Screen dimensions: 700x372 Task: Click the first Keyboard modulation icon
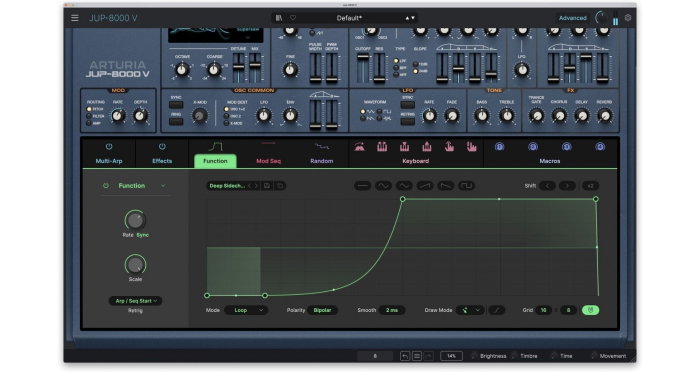click(359, 146)
